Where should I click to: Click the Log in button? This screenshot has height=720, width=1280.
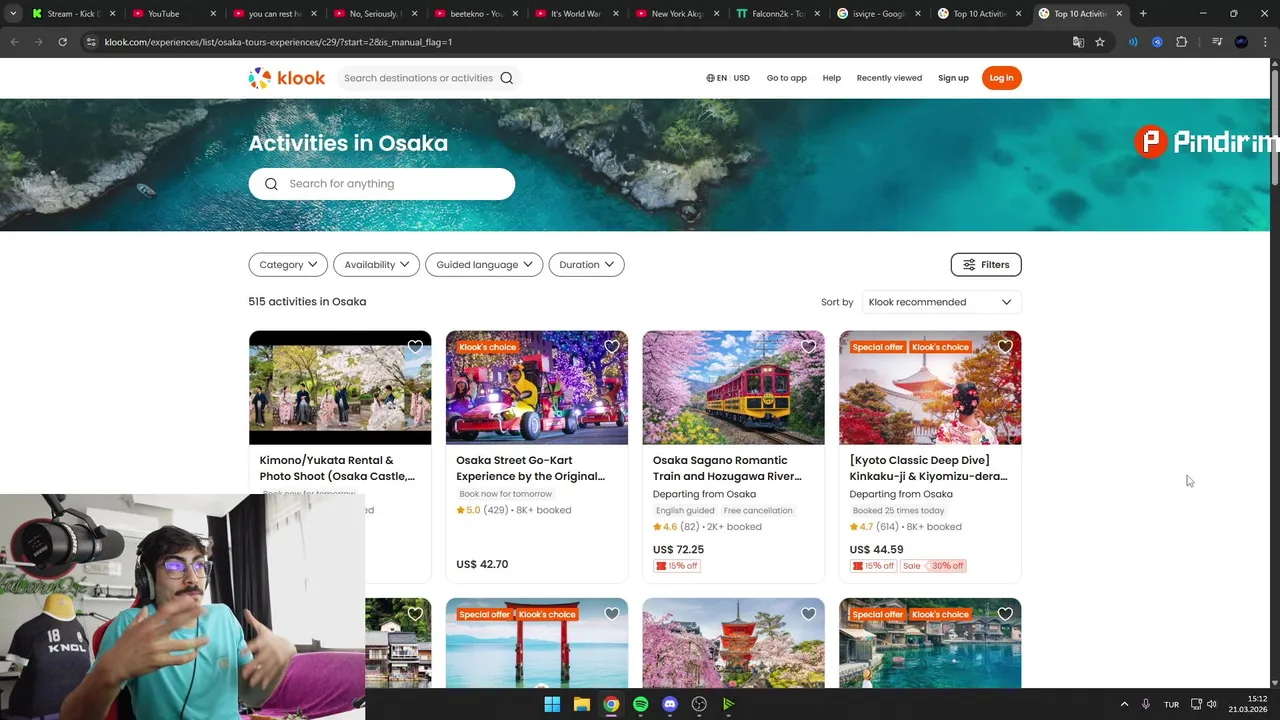tap(1001, 78)
